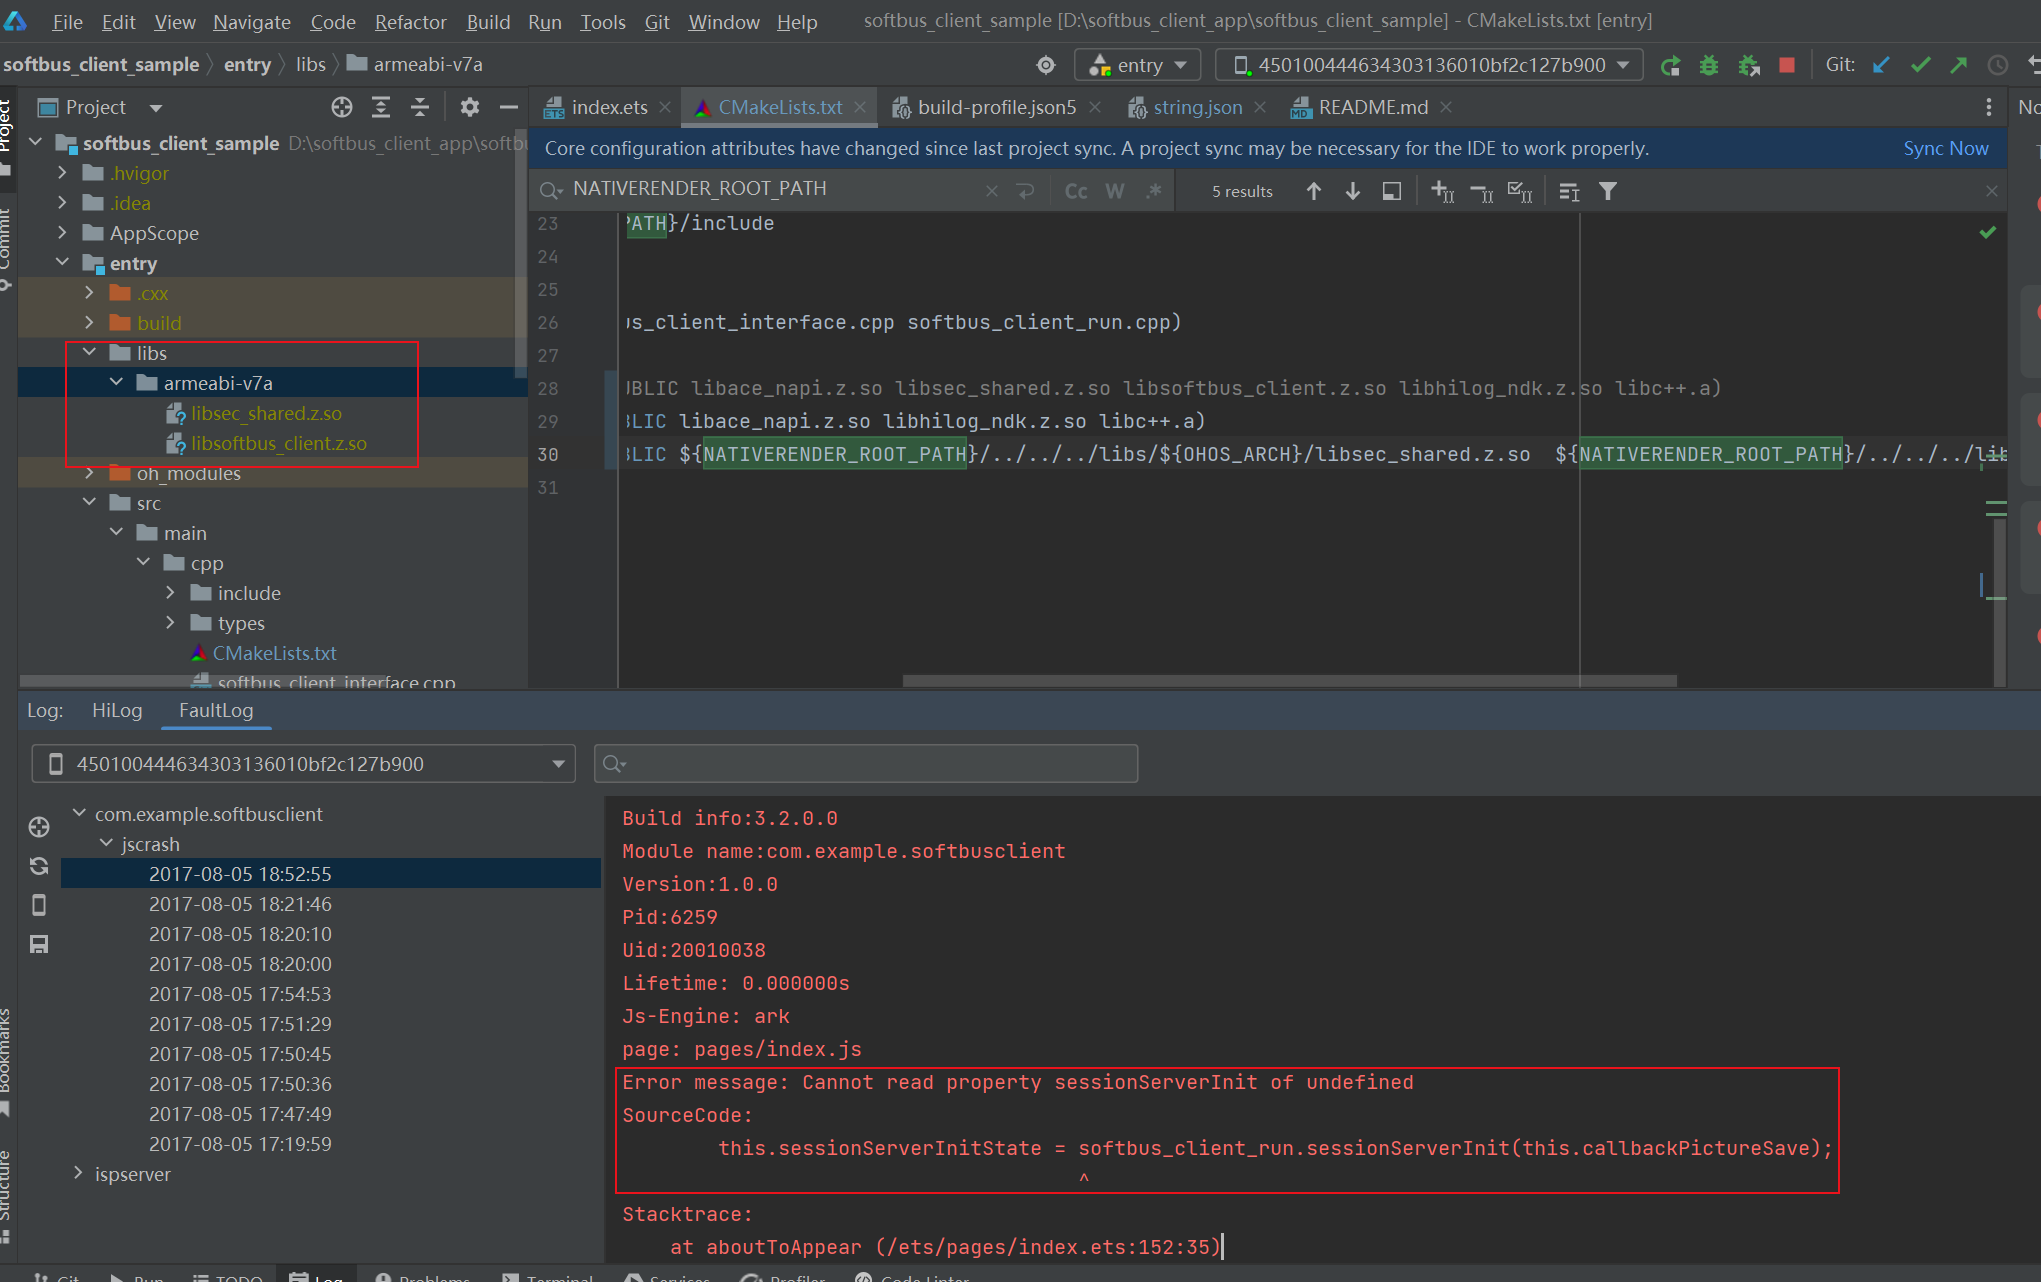Click Git commit checkmark icon
Screen dimensions: 2041x1282
1920,65
